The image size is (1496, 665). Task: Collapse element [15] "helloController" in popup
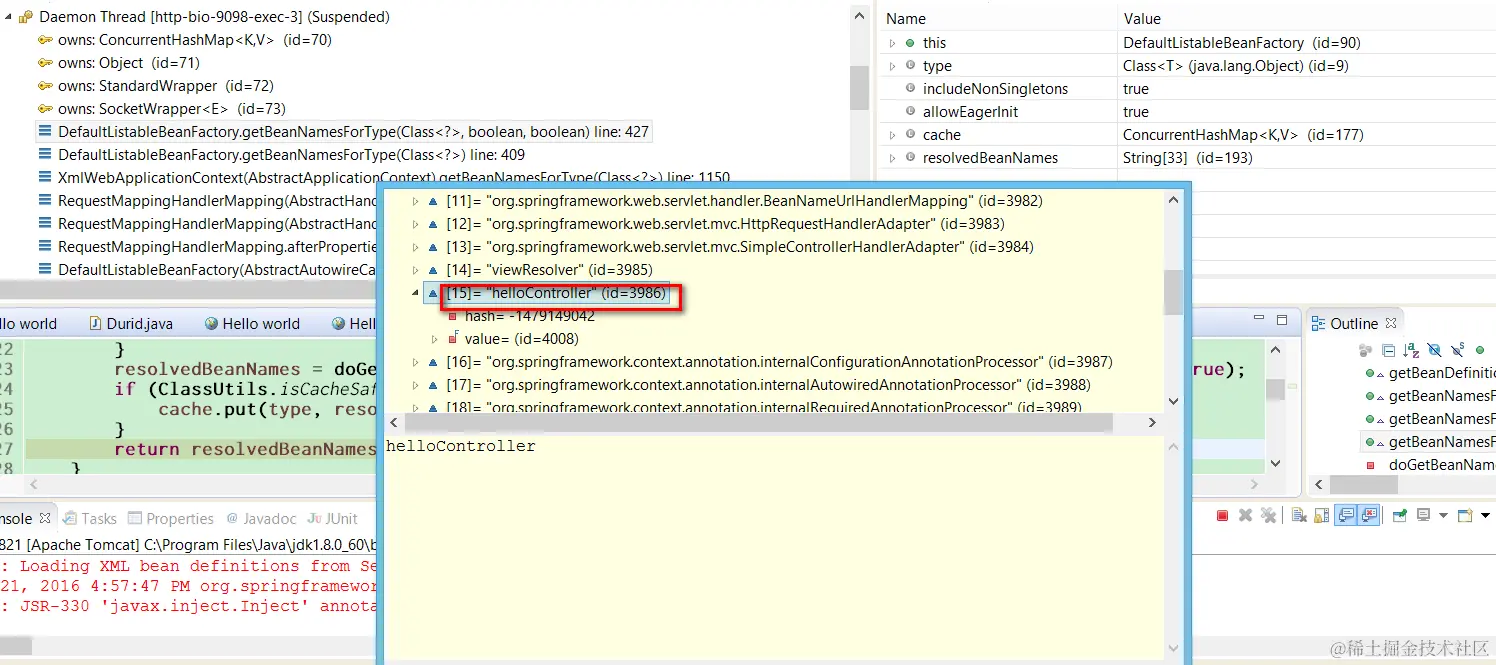point(416,293)
